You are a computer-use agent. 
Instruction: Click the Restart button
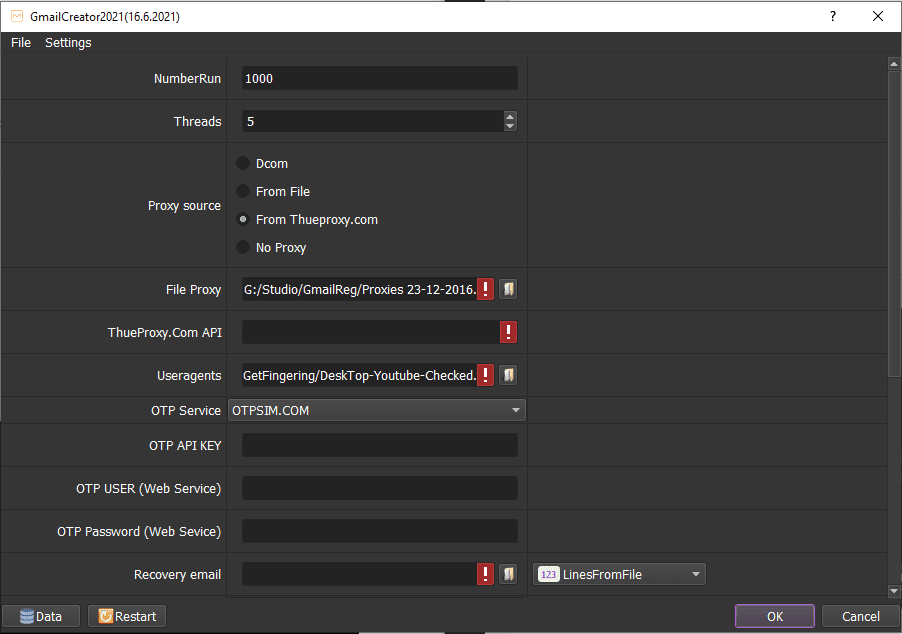point(127,616)
